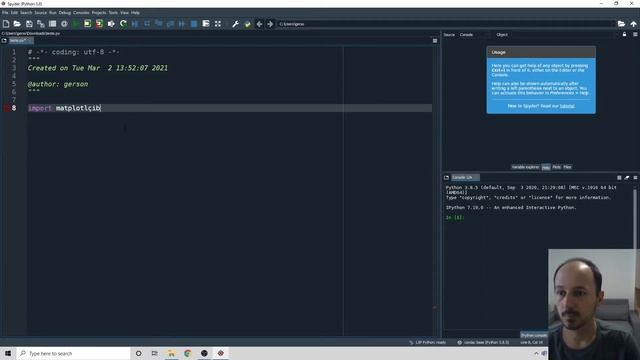
Task: Toggle the Help pane lock icon
Action: click(x=624, y=35)
